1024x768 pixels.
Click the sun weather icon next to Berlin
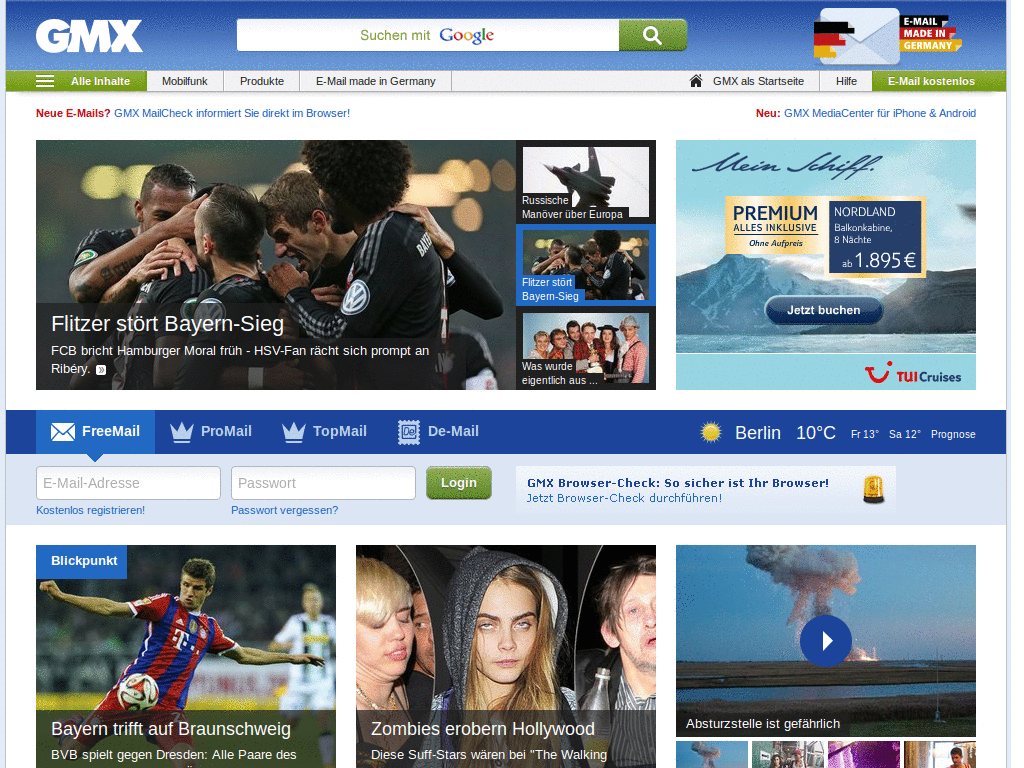[x=711, y=431]
